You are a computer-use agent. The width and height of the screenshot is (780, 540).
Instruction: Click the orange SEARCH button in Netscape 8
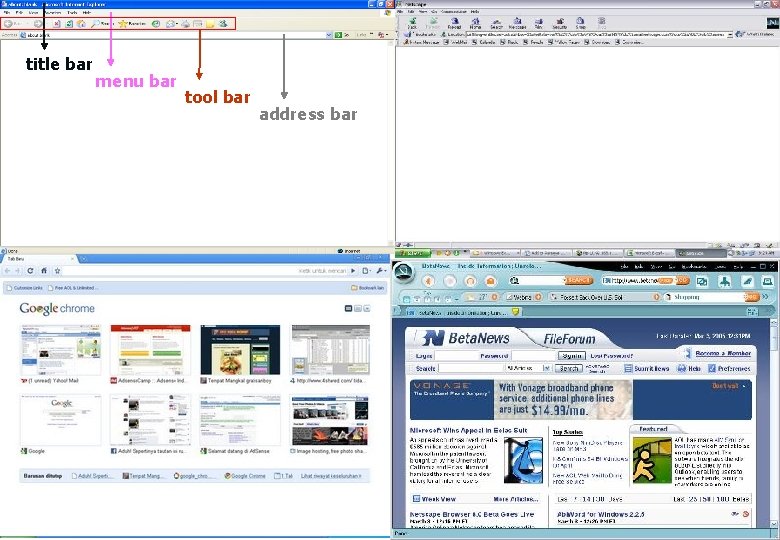pyautogui.click(x=579, y=280)
